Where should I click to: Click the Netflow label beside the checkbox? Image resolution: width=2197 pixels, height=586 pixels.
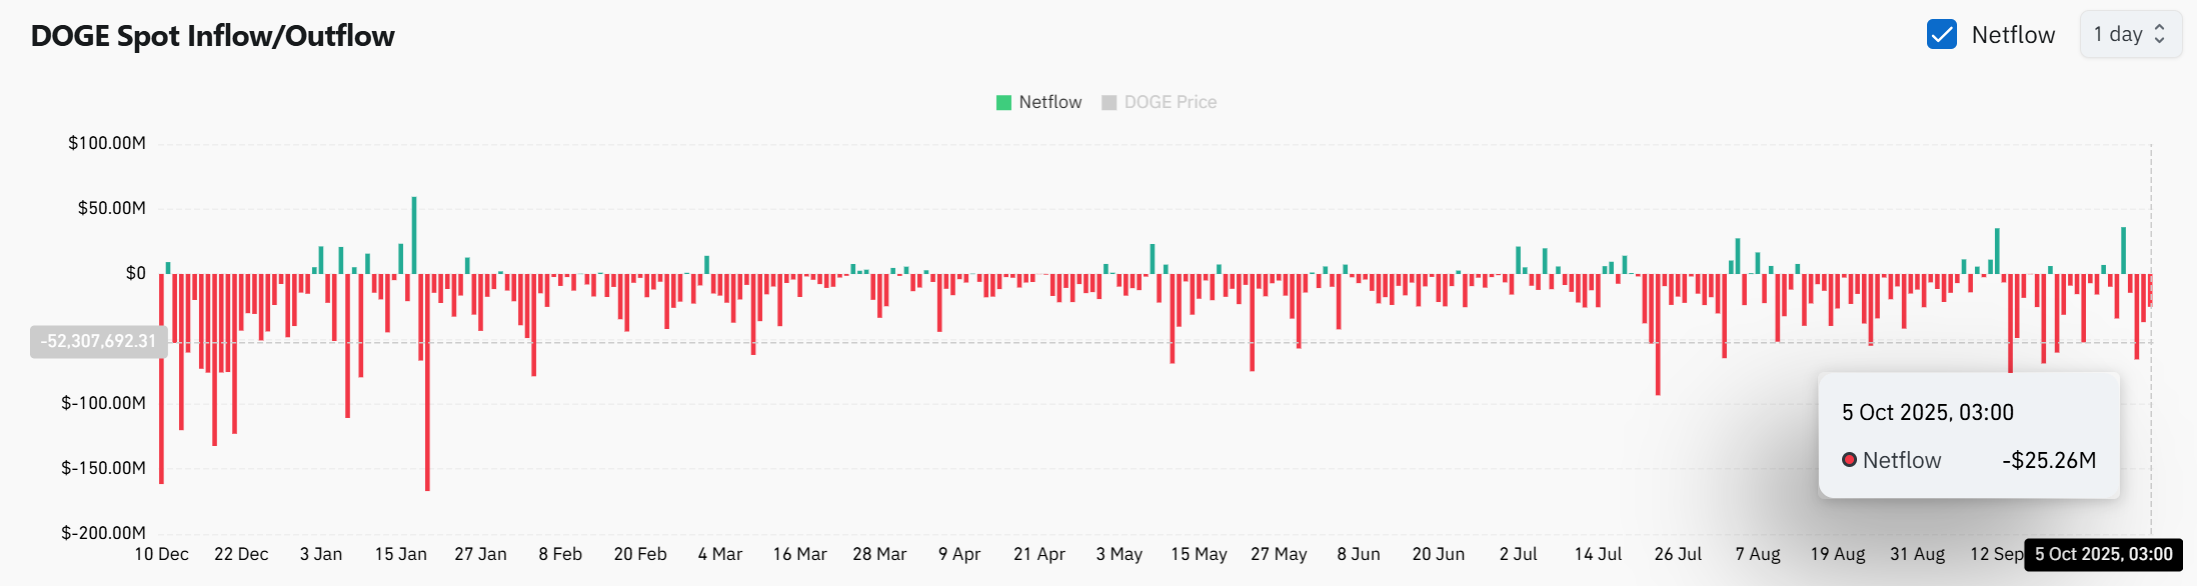[2012, 35]
